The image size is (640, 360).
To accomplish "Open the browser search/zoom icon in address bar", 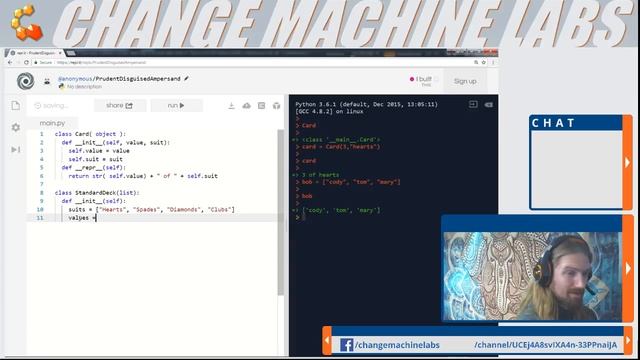I will (x=476, y=62).
